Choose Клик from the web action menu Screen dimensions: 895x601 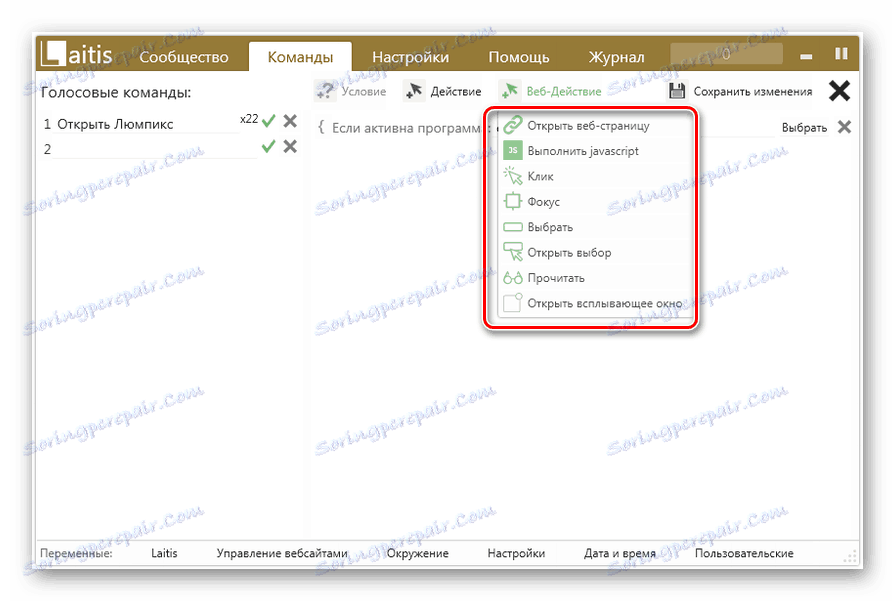tap(595, 176)
